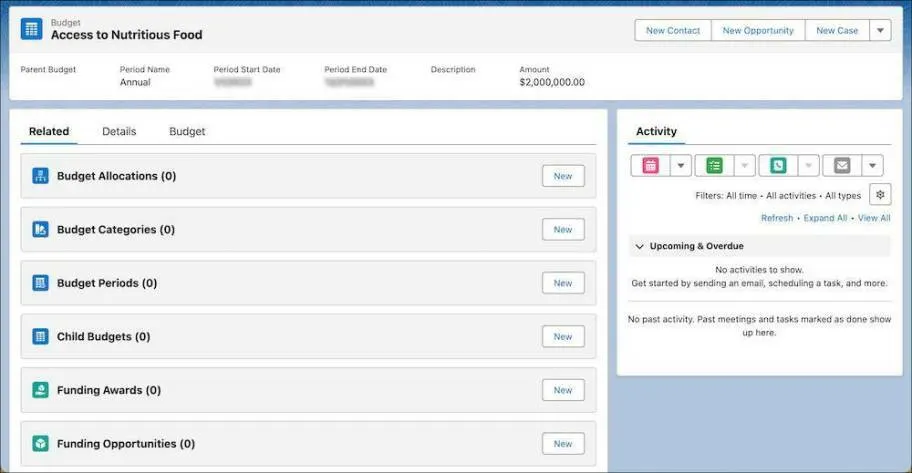Image resolution: width=912 pixels, height=473 pixels.
Task: Click the Funding Opportunities cube icon
Action: click(40, 443)
